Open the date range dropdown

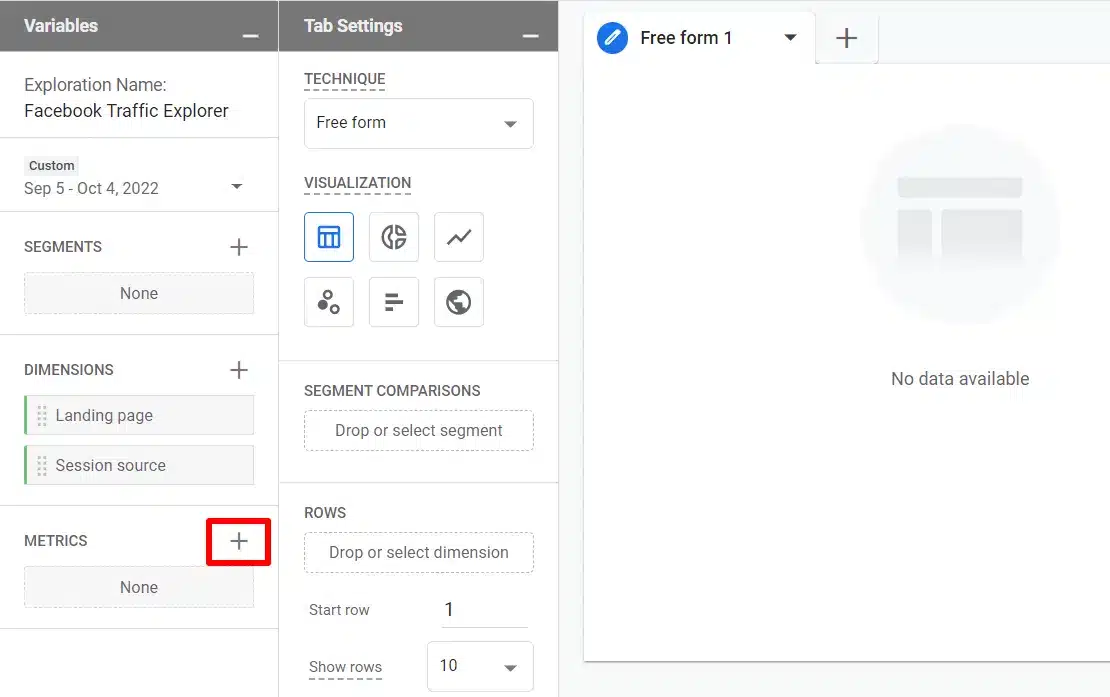[236, 187]
